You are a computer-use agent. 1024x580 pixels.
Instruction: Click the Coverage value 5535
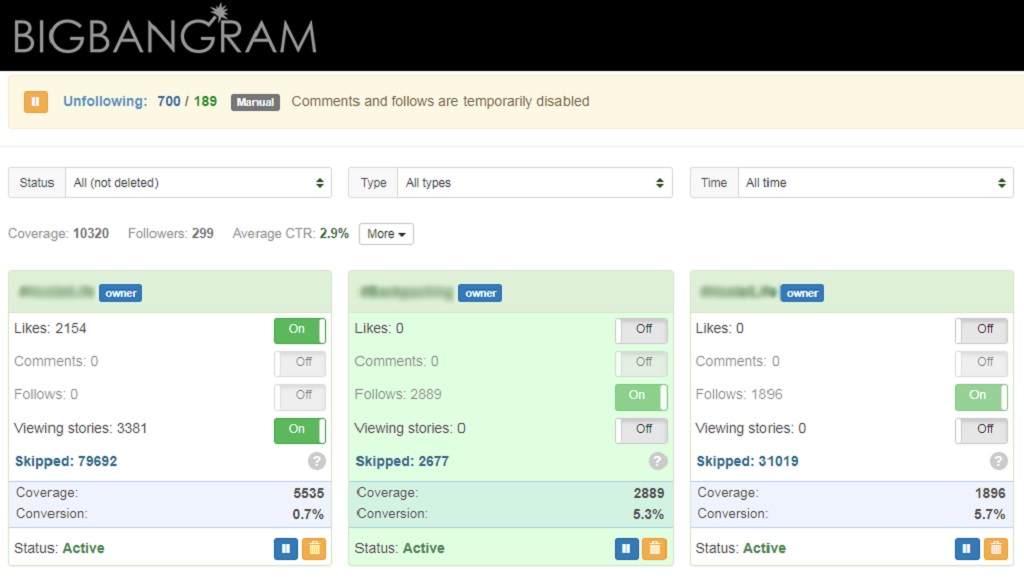[308, 493]
